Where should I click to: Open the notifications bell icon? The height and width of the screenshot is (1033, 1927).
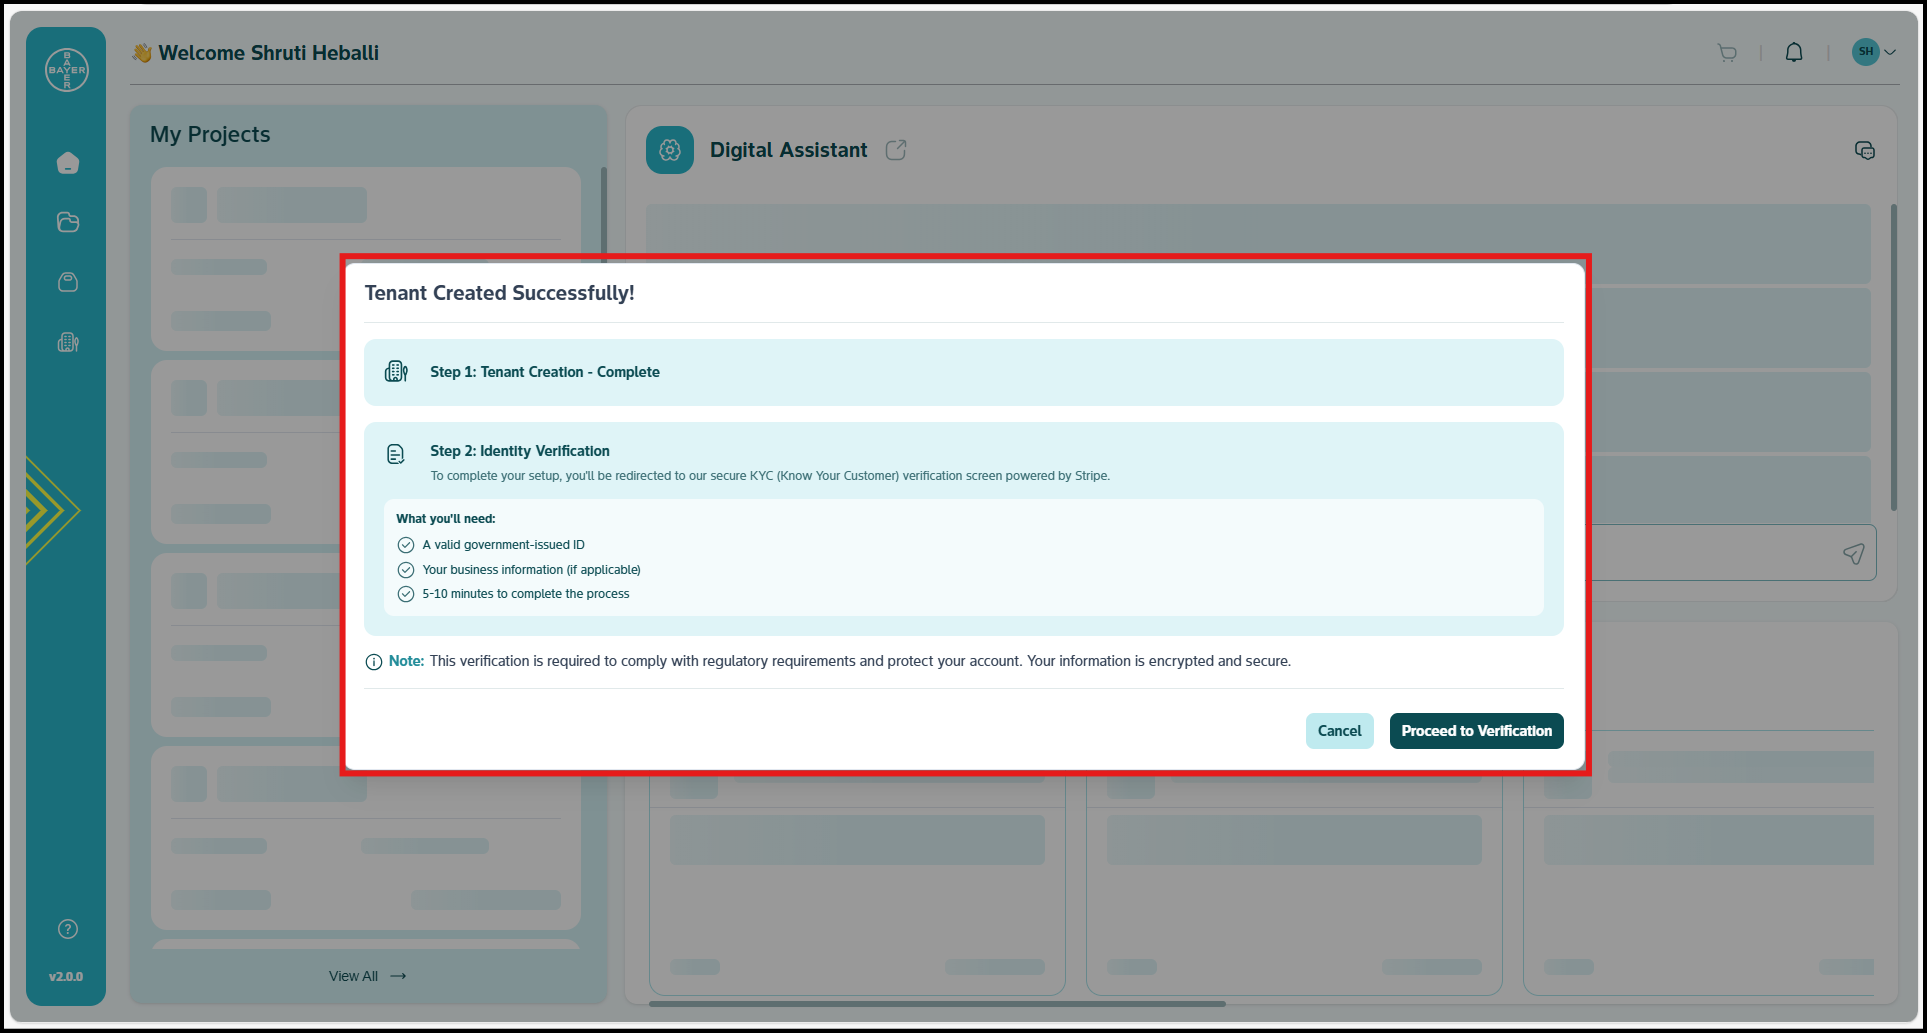point(1794,53)
